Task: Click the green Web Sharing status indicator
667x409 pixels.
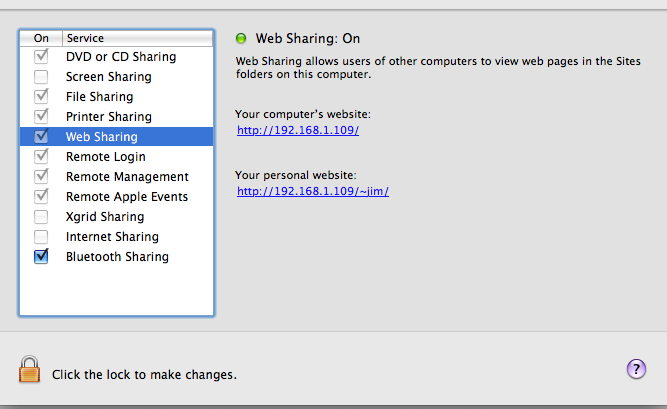Action: [x=241, y=38]
